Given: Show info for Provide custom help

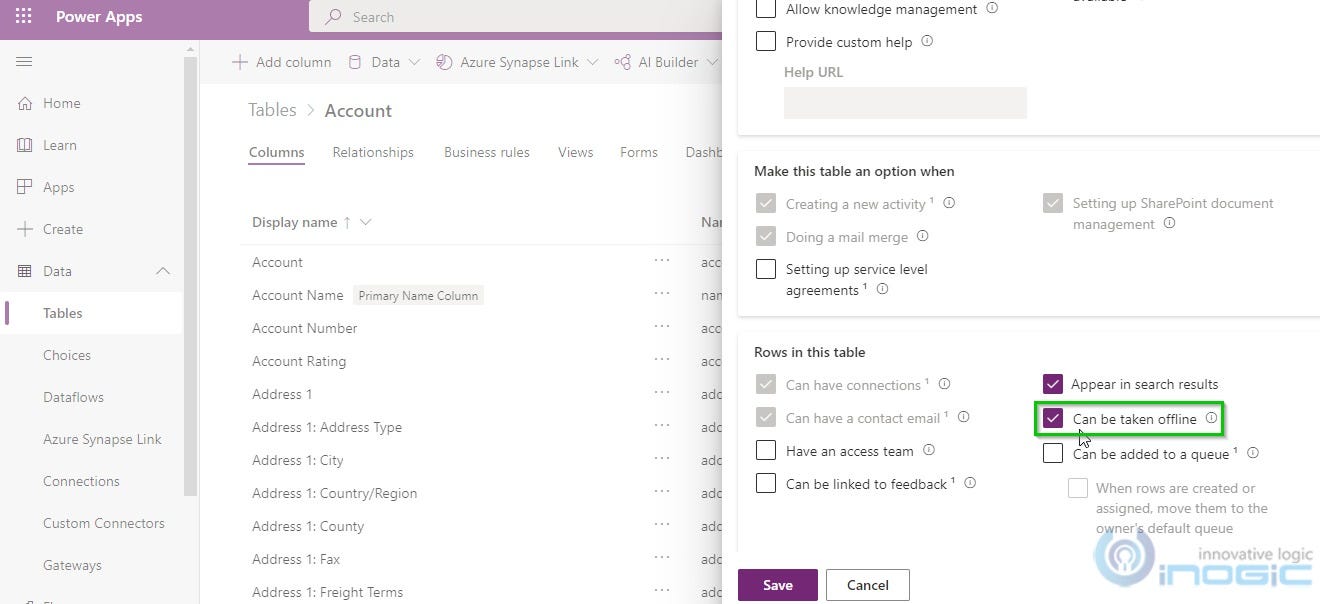Looking at the screenshot, I should (x=927, y=41).
